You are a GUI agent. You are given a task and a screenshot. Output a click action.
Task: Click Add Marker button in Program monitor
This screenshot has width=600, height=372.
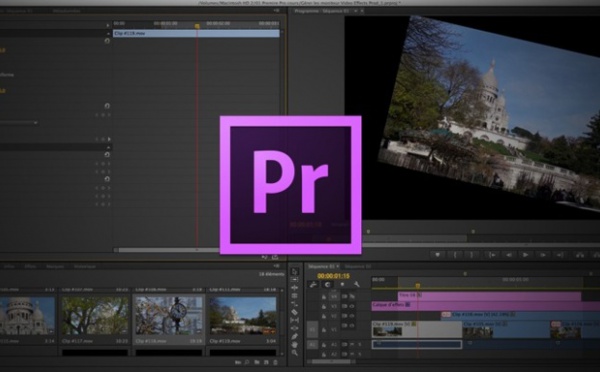(x=437, y=255)
